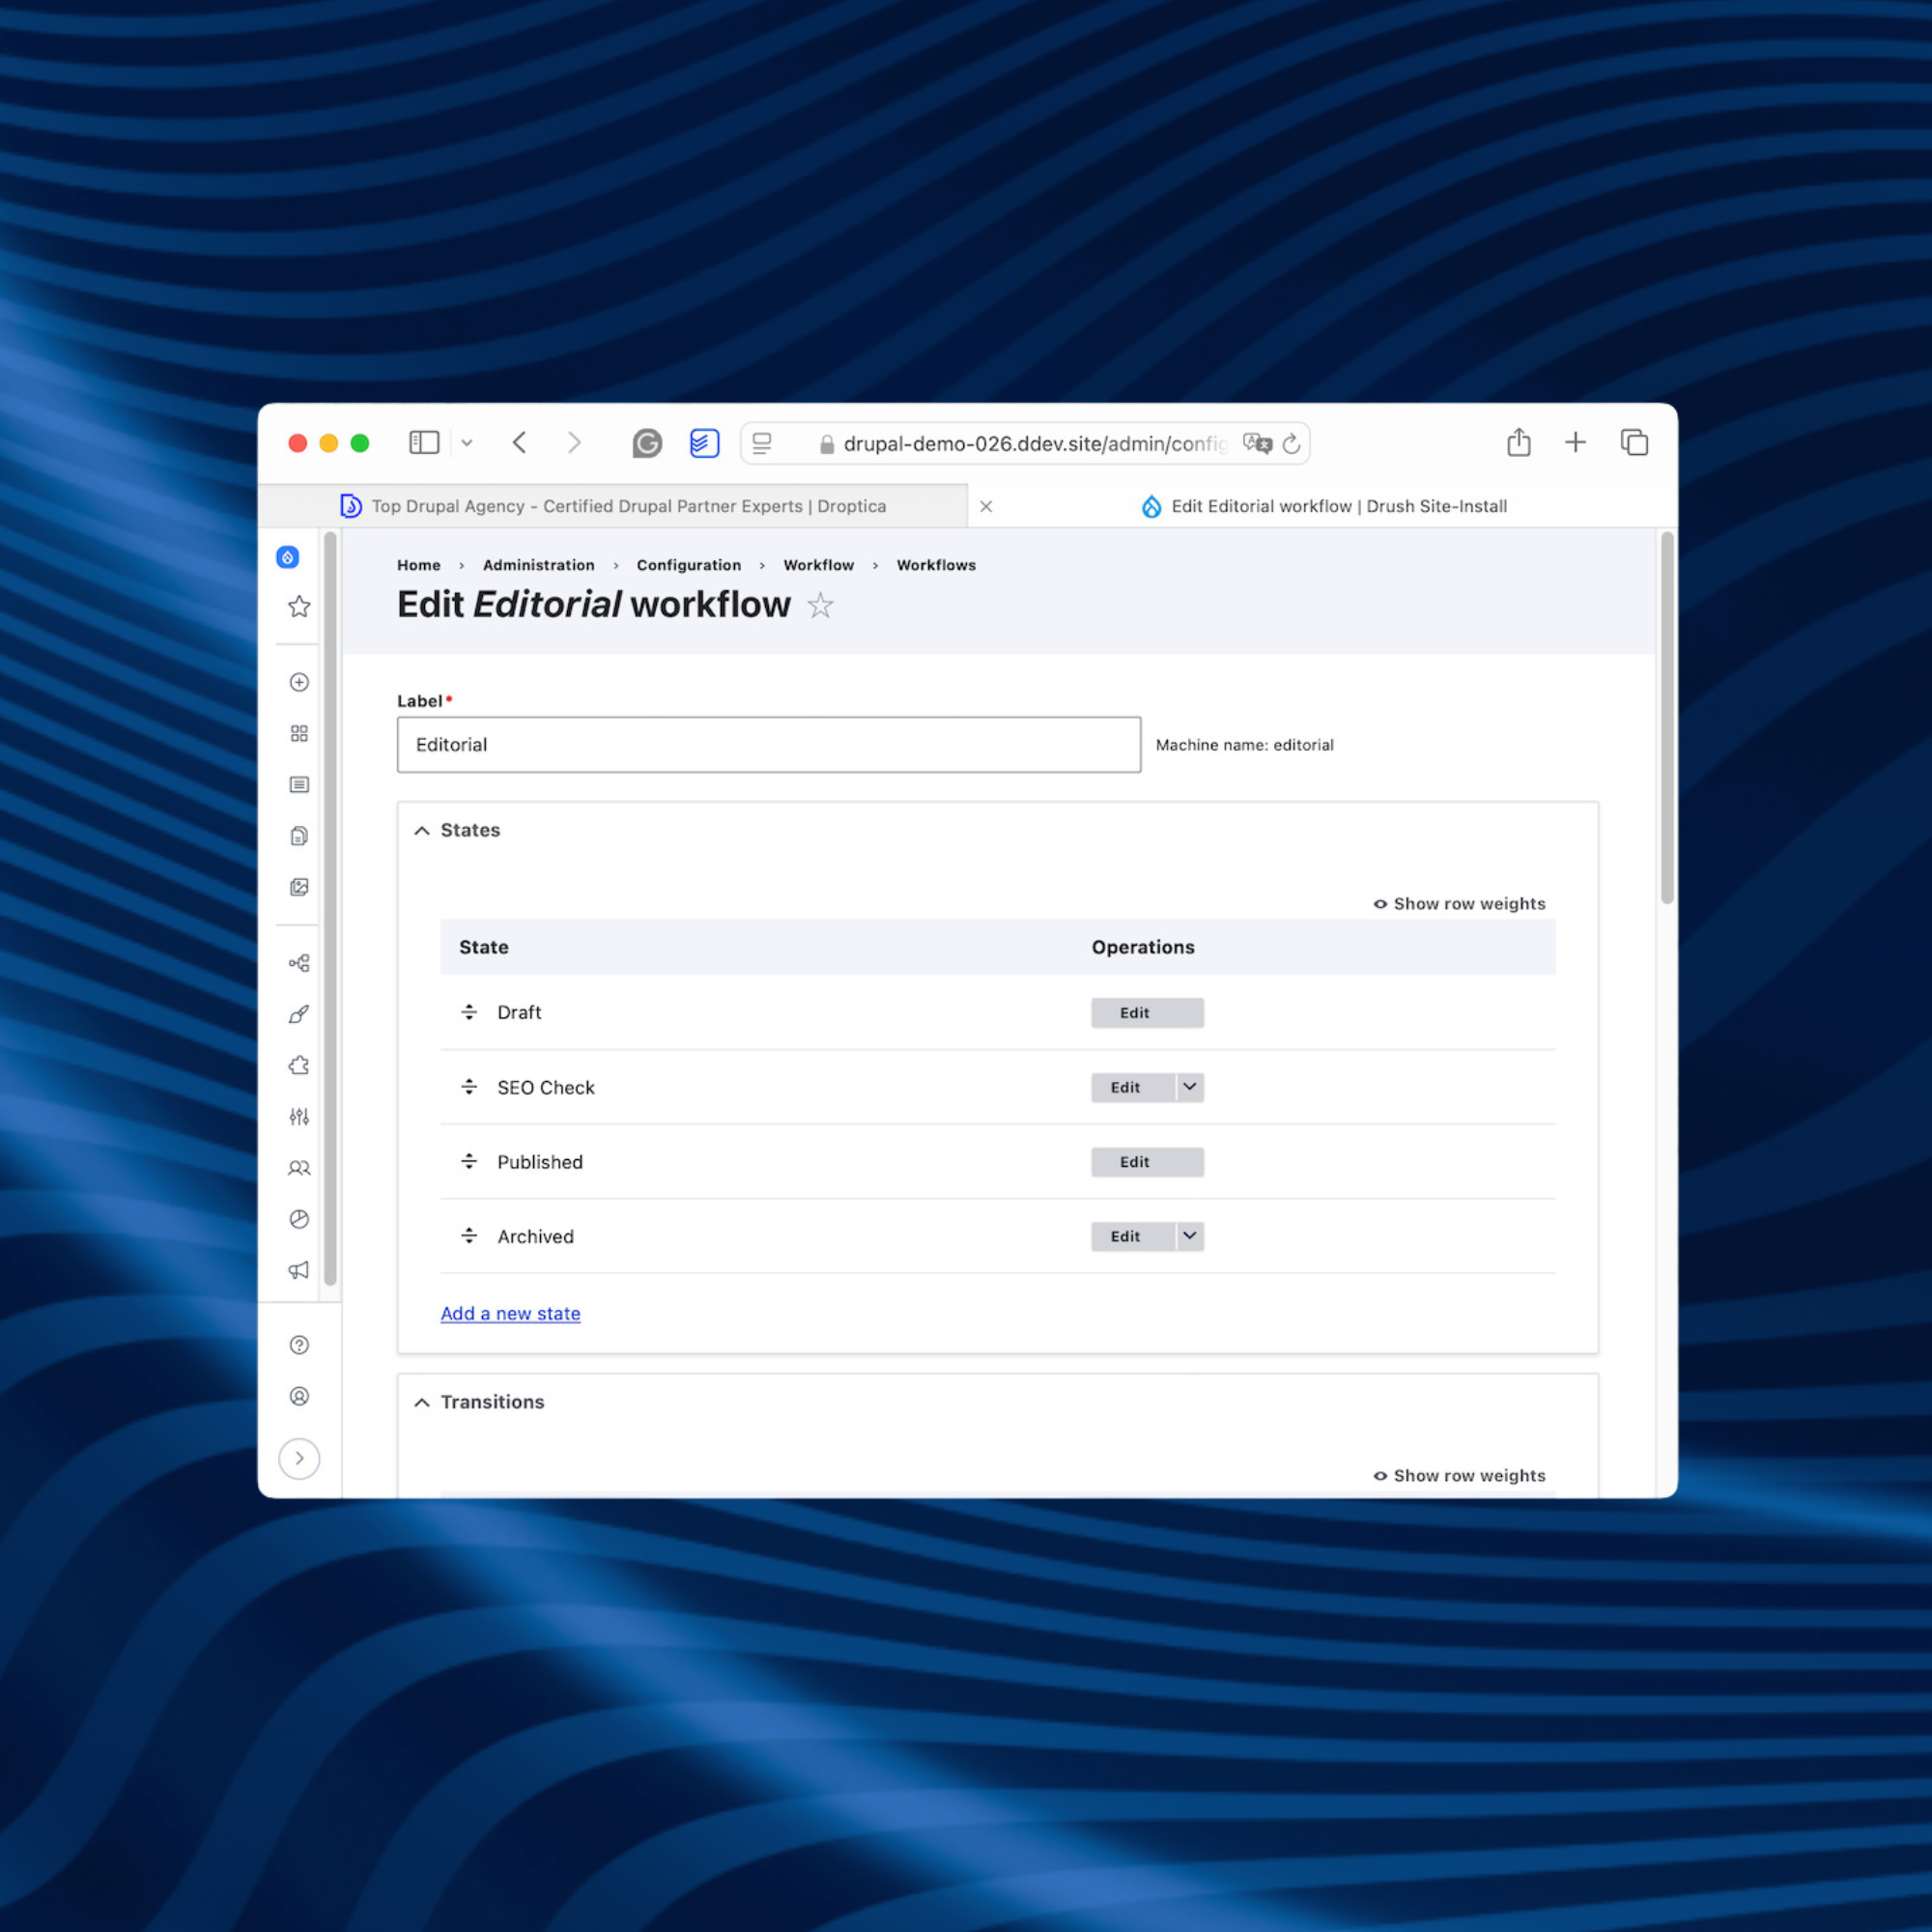Open the Shortcuts star in sidebar
Image resolution: width=1932 pixels, height=1932 pixels.
coord(299,607)
